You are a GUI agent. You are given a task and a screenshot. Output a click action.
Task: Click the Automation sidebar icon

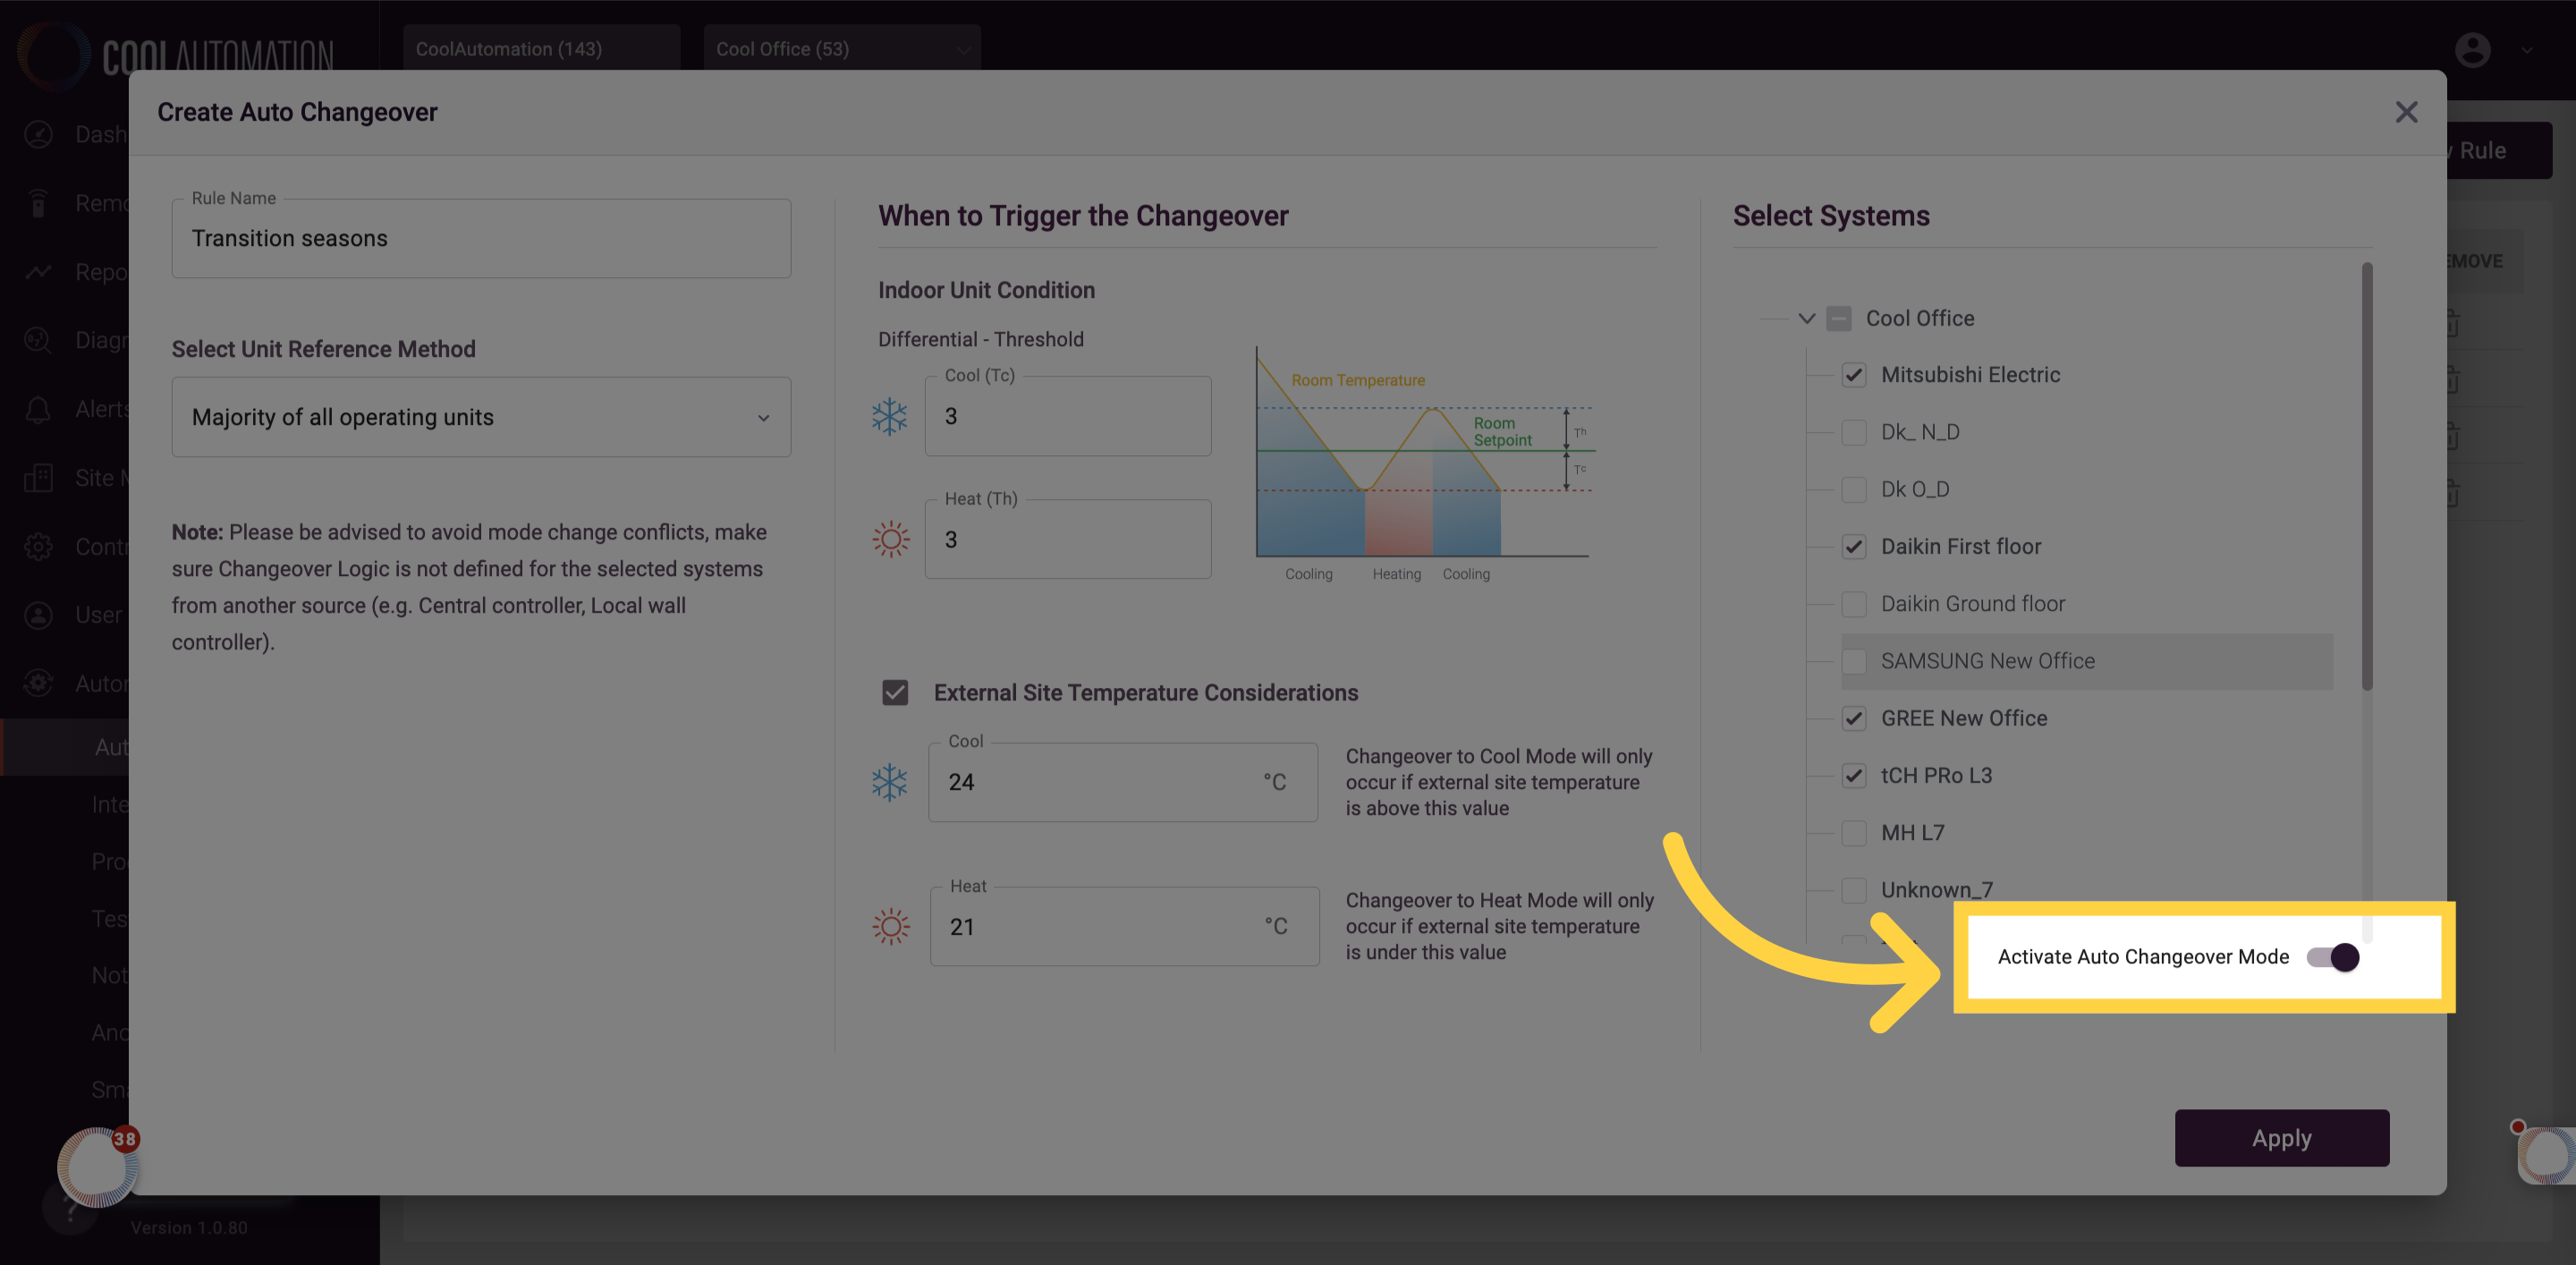38,683
